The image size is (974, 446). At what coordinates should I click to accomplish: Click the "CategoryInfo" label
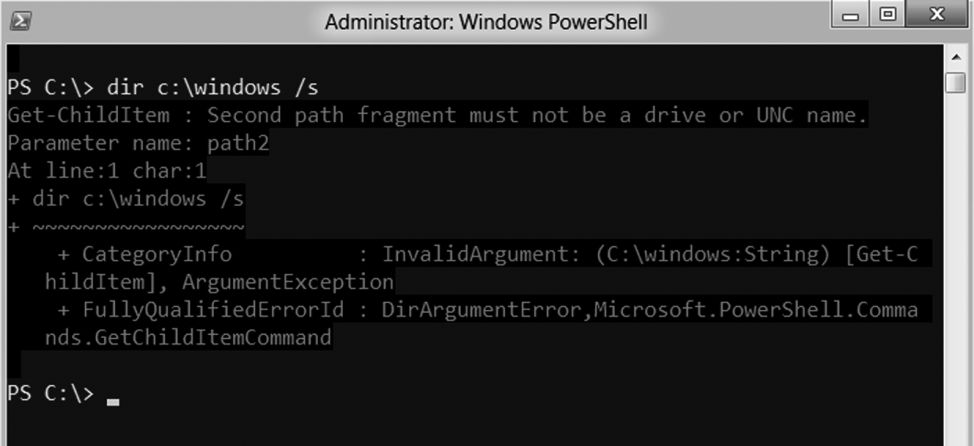click(x=157, y=255)
